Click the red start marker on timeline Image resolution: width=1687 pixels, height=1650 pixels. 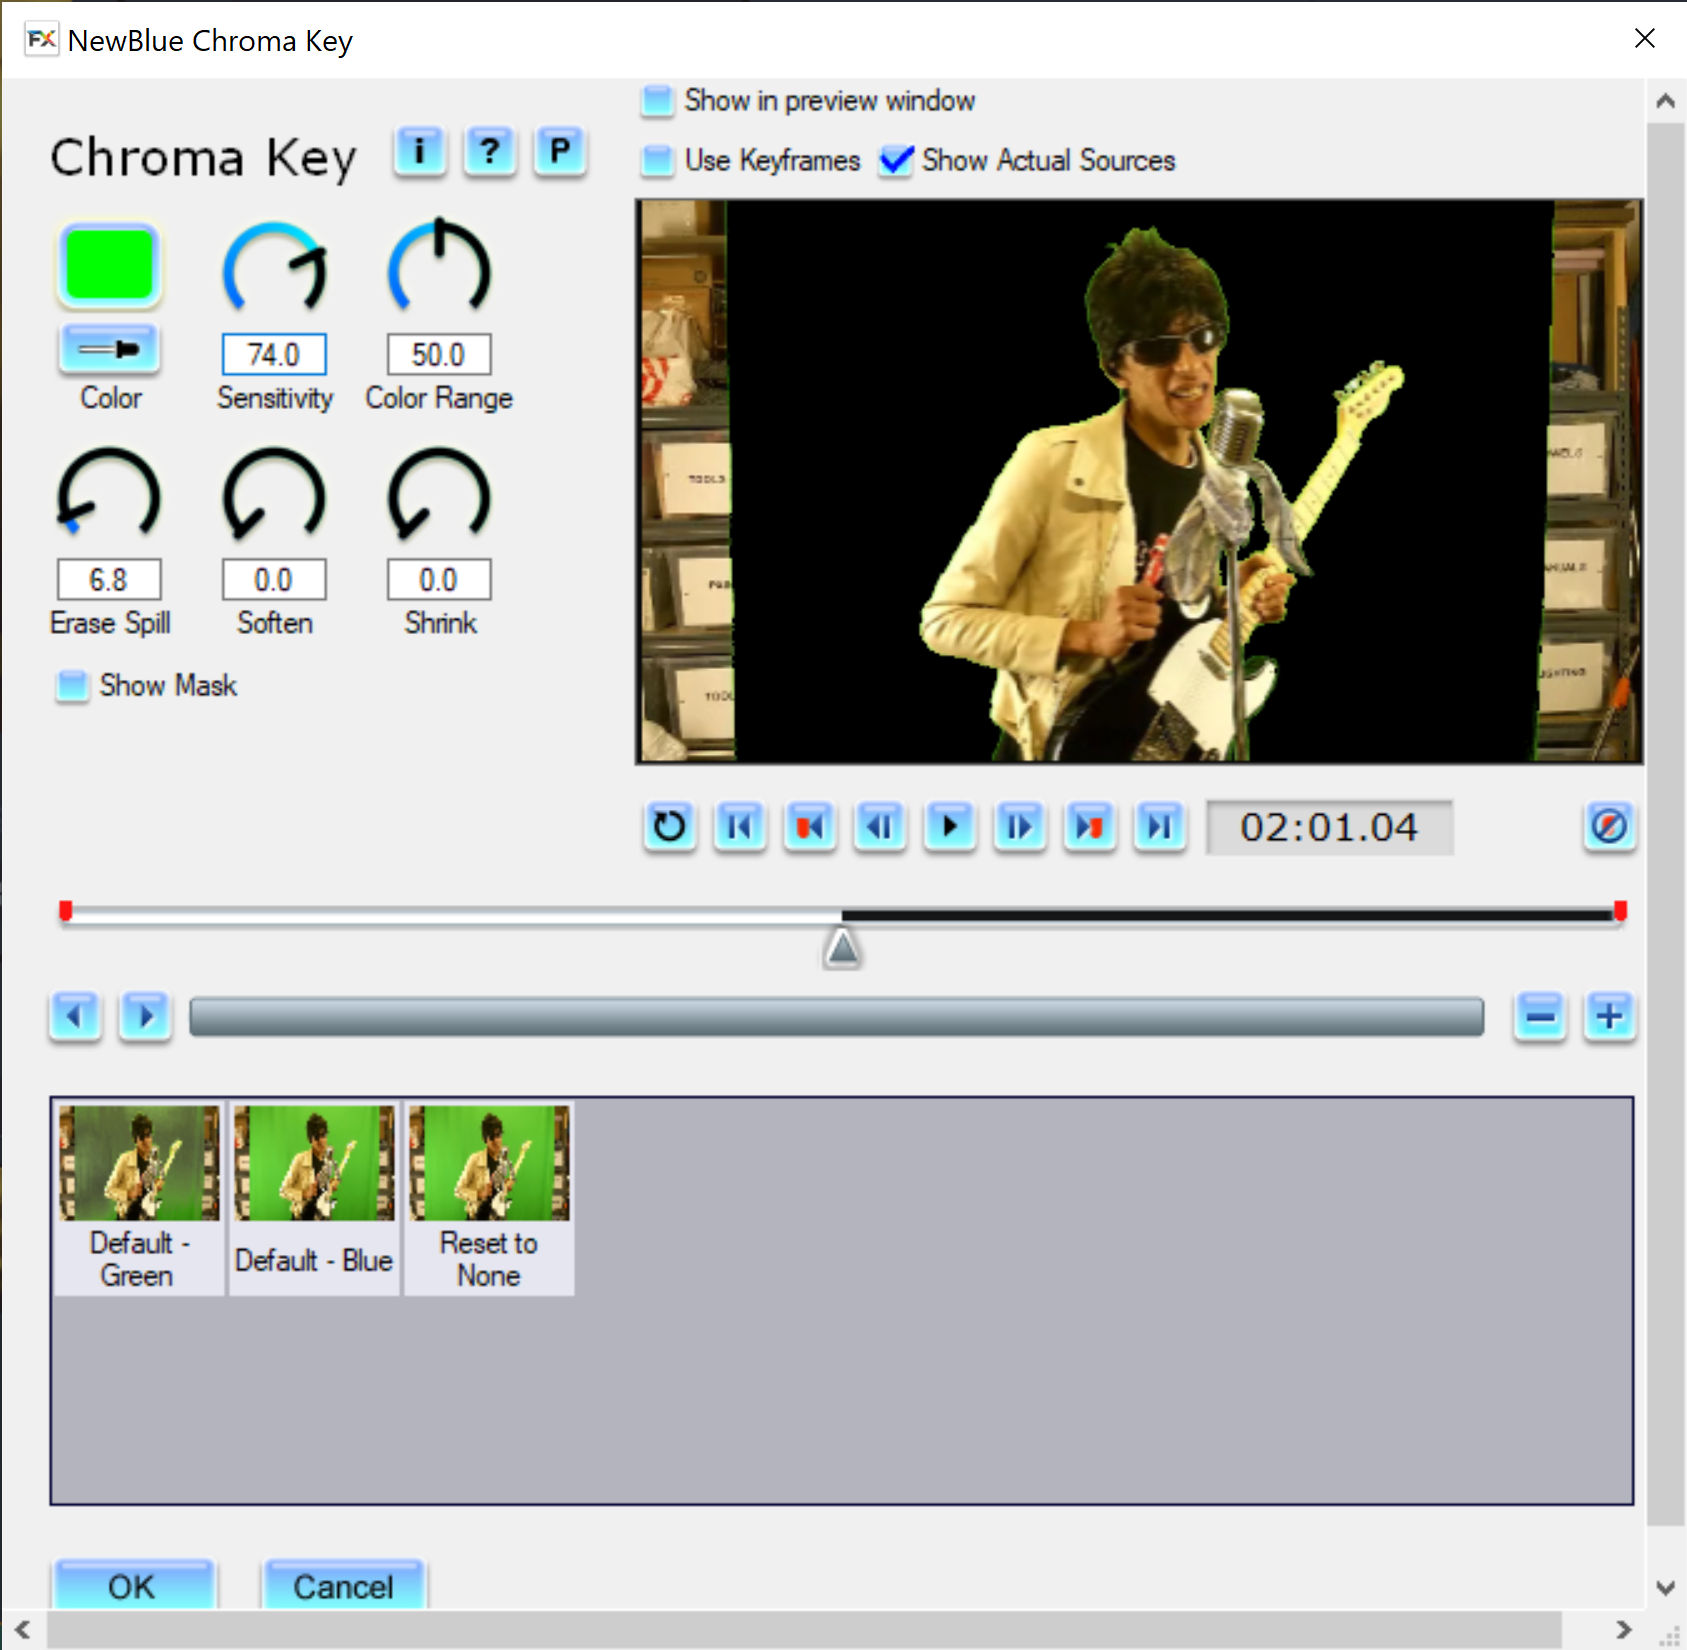66,911
